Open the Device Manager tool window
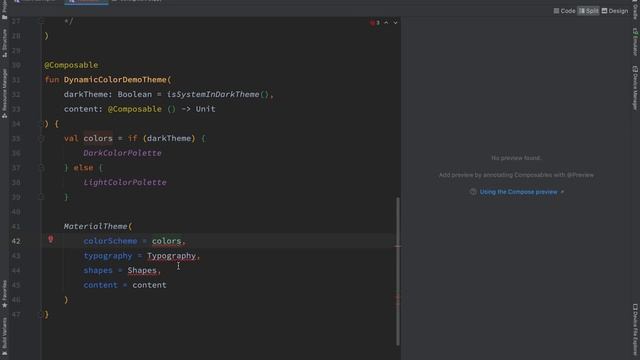Viewport: 640px width, 360px height. [x=635, y=87]
